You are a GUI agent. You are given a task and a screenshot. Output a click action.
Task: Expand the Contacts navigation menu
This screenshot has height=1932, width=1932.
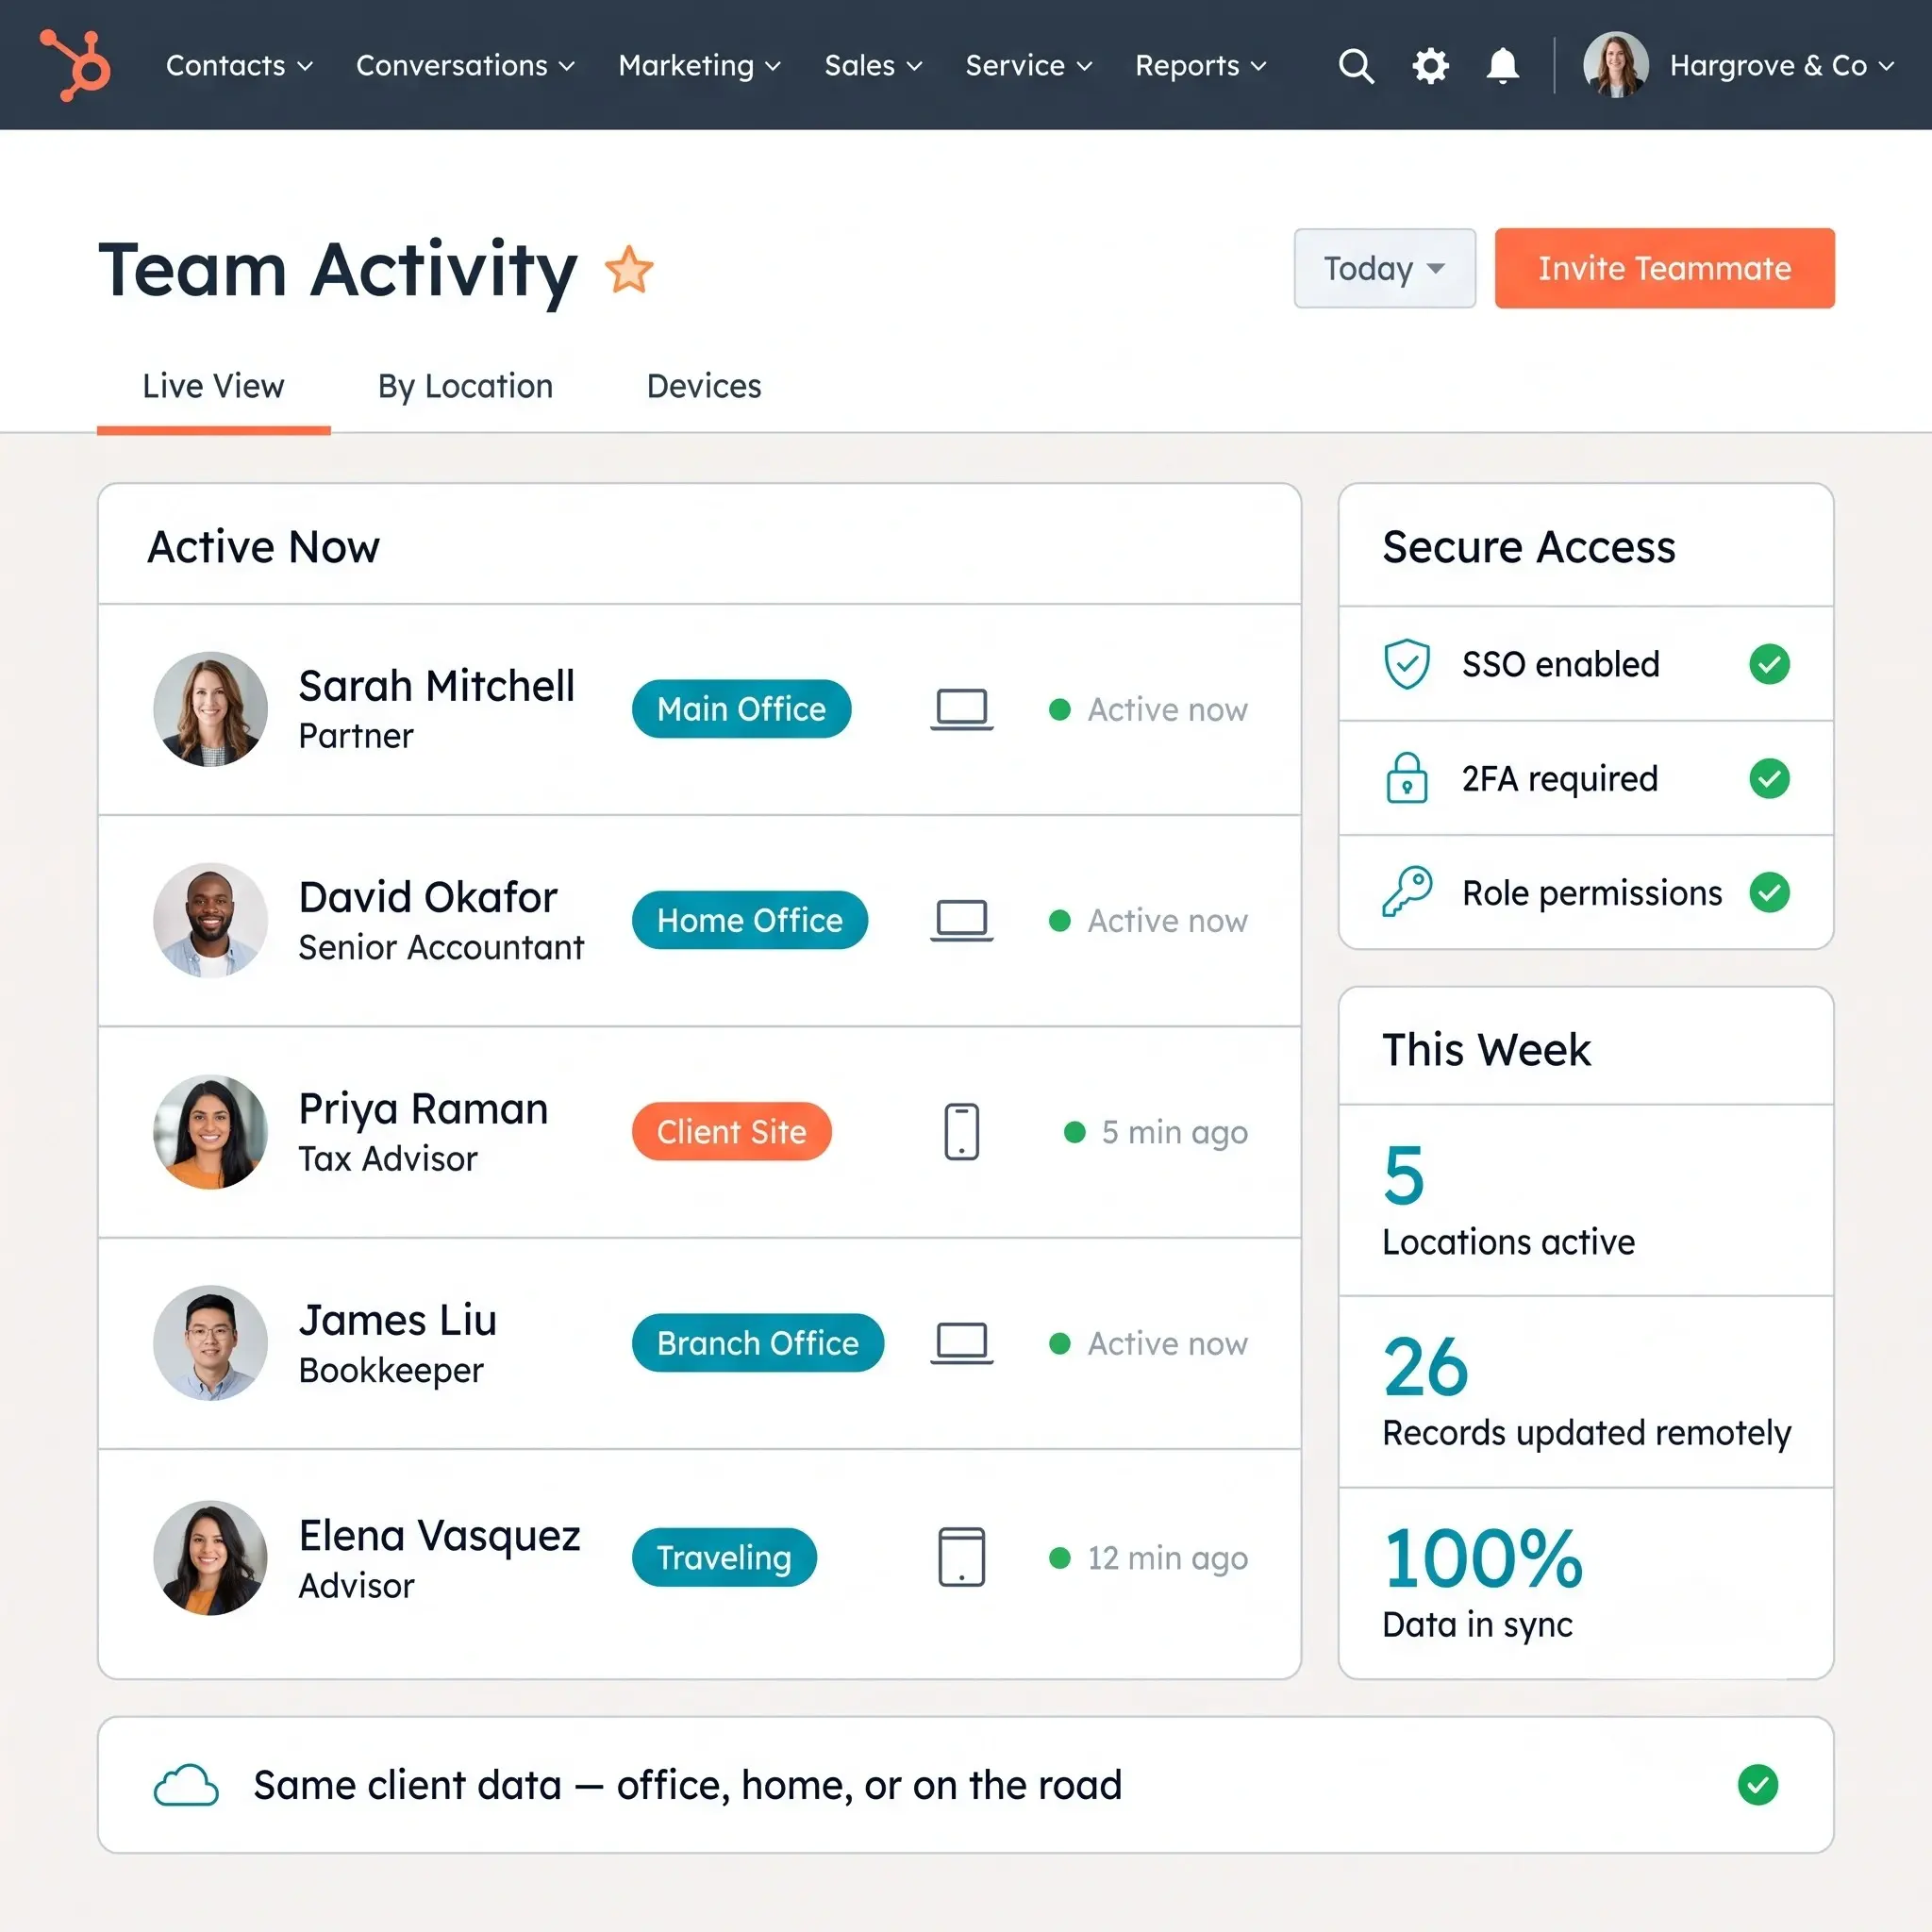(239, 66)
